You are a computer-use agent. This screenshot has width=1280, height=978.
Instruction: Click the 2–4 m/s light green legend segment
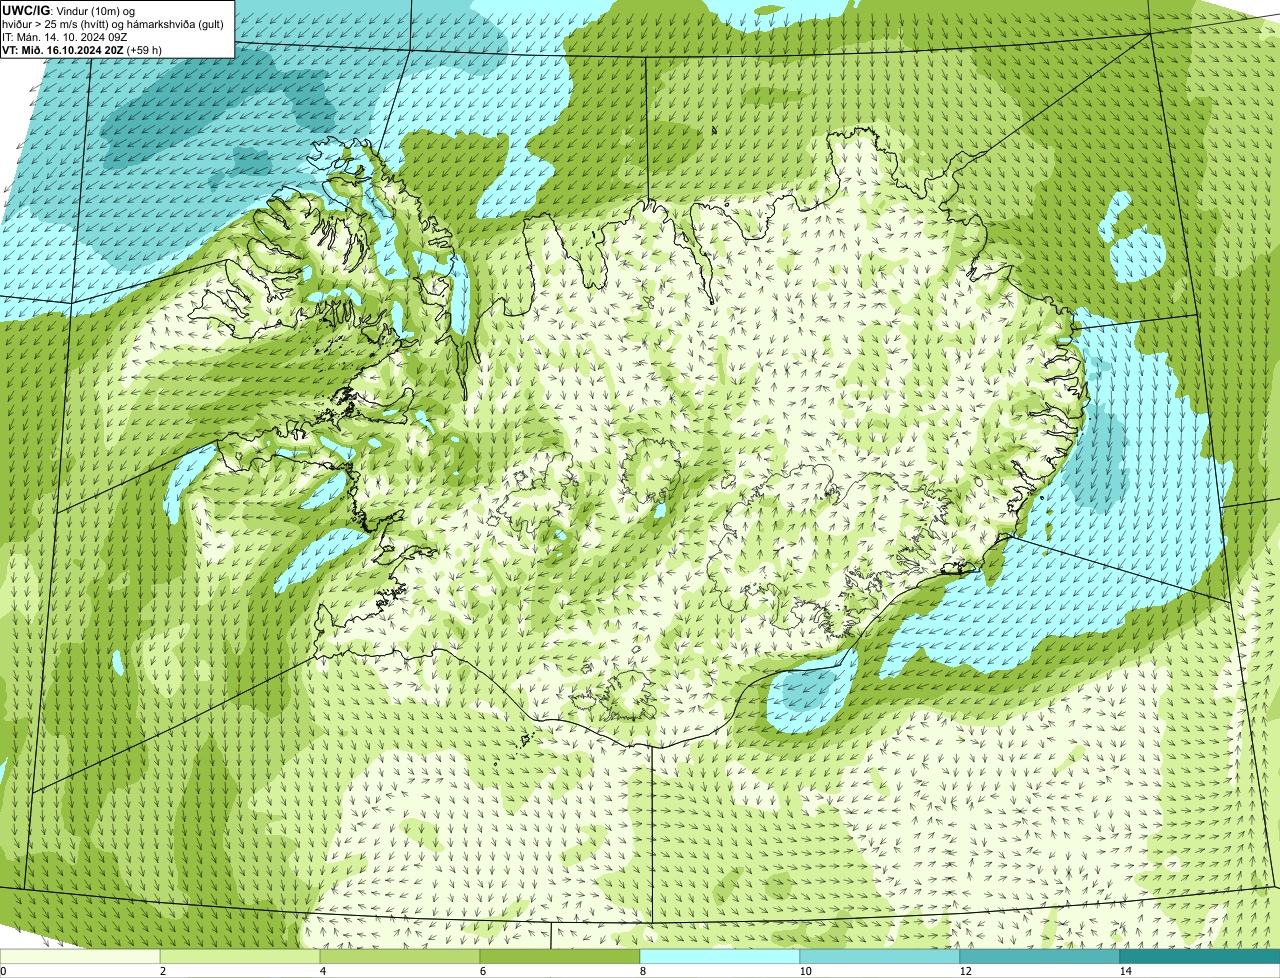(x=240, y=956)
